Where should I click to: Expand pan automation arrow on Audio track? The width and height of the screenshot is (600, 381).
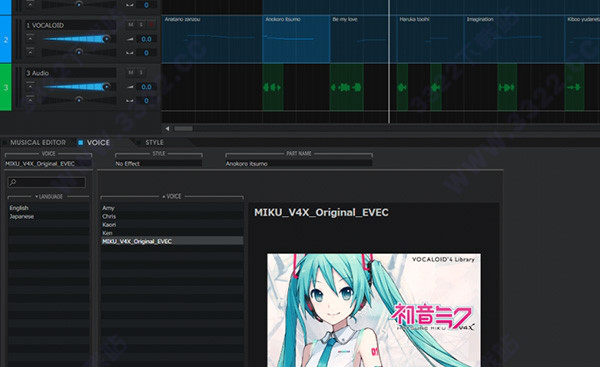(x=30, y=100)
